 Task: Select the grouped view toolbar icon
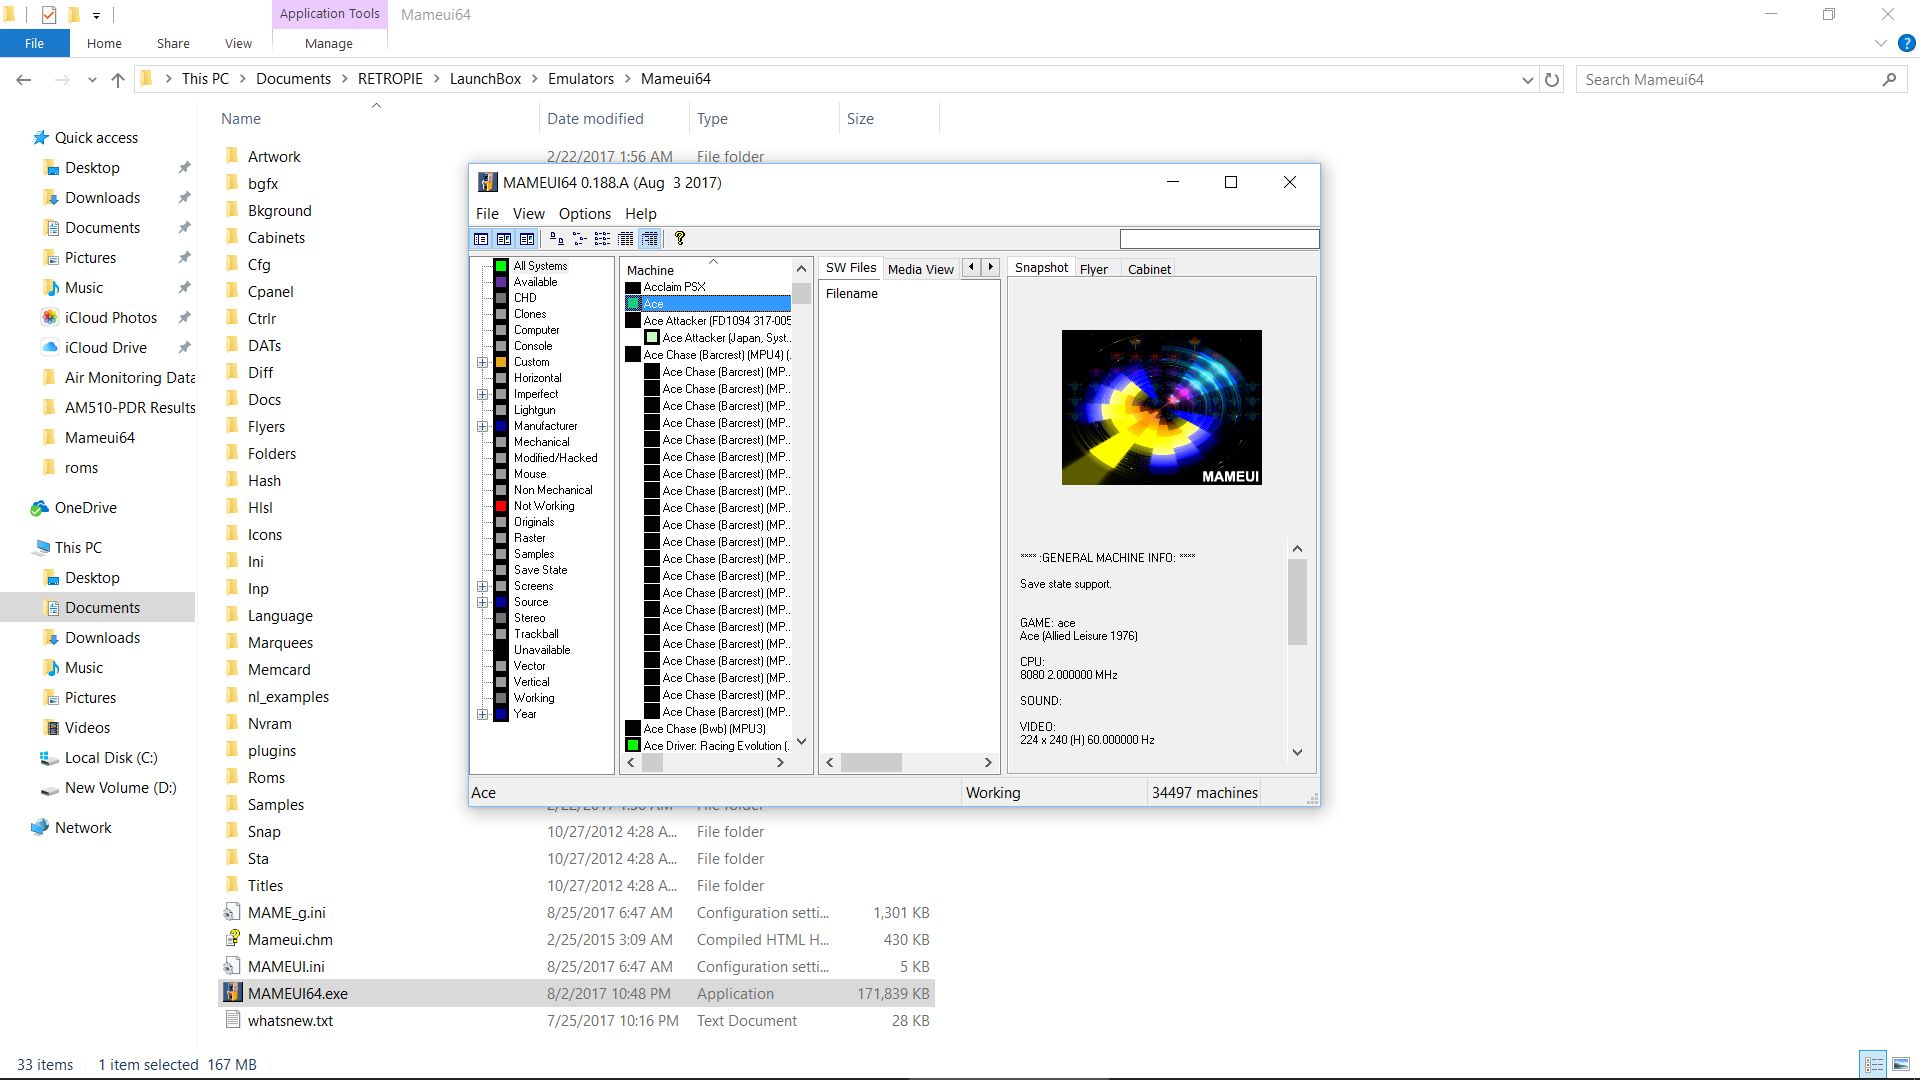coord(650,239)
